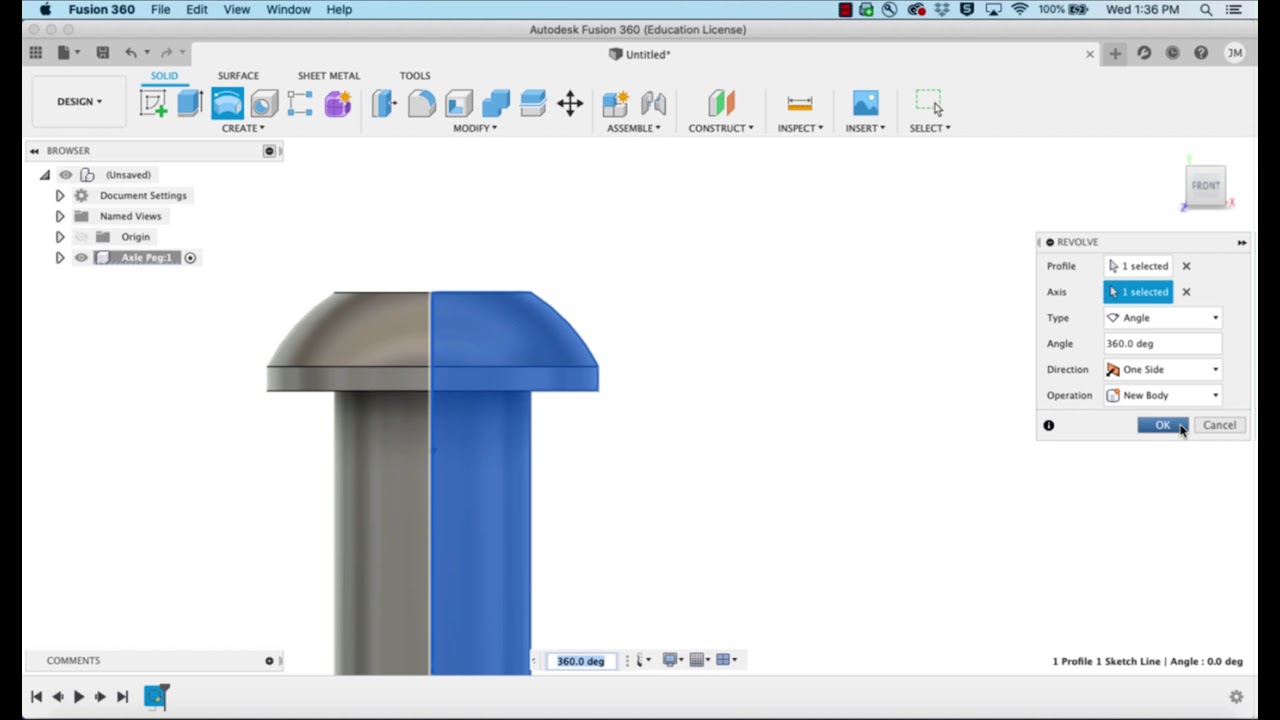
Task: Open the Job Status clock icon
Action: (x=1172, y=54)
